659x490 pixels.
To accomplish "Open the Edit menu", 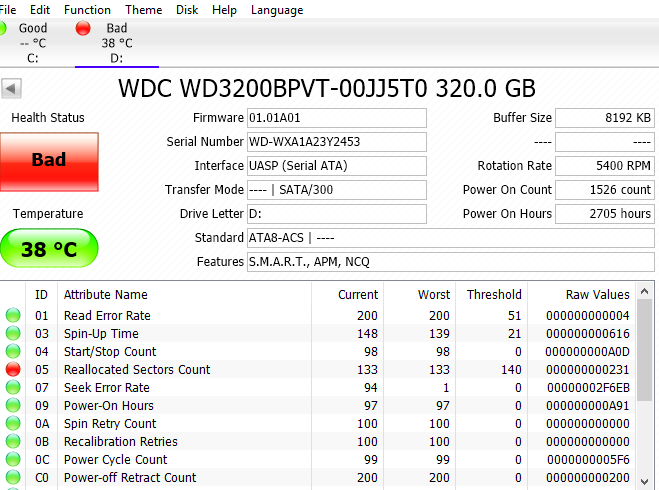I will pos(40,10).
